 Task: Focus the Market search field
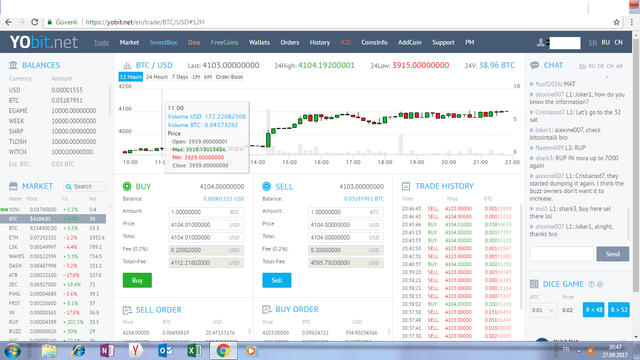85,187
